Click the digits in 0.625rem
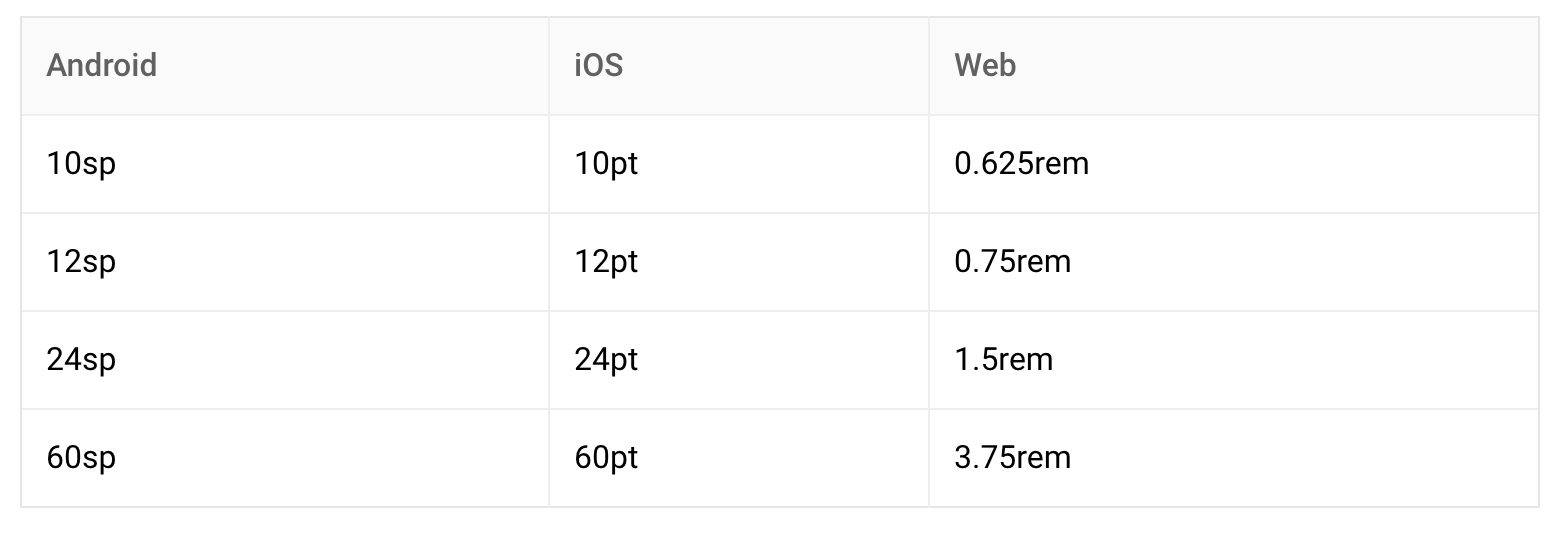The height and width of the screenshot is (548, 1564). pos(994,164)
